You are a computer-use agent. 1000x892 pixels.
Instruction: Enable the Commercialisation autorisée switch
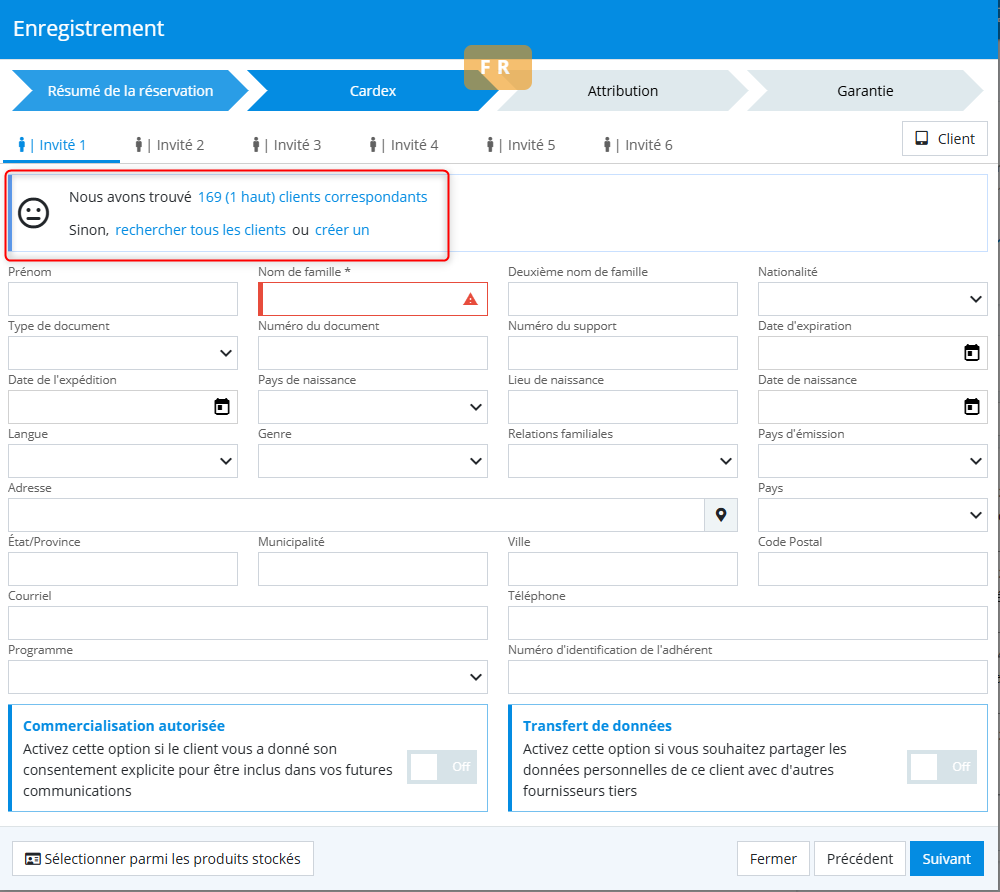pos(442,767)
